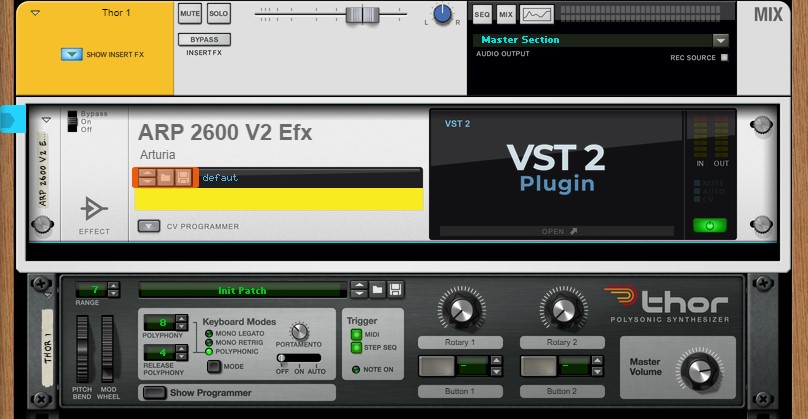Mute the Thor 1 mix channel
The height and width of the screenshot is (419, 808).
click(190, 13)
